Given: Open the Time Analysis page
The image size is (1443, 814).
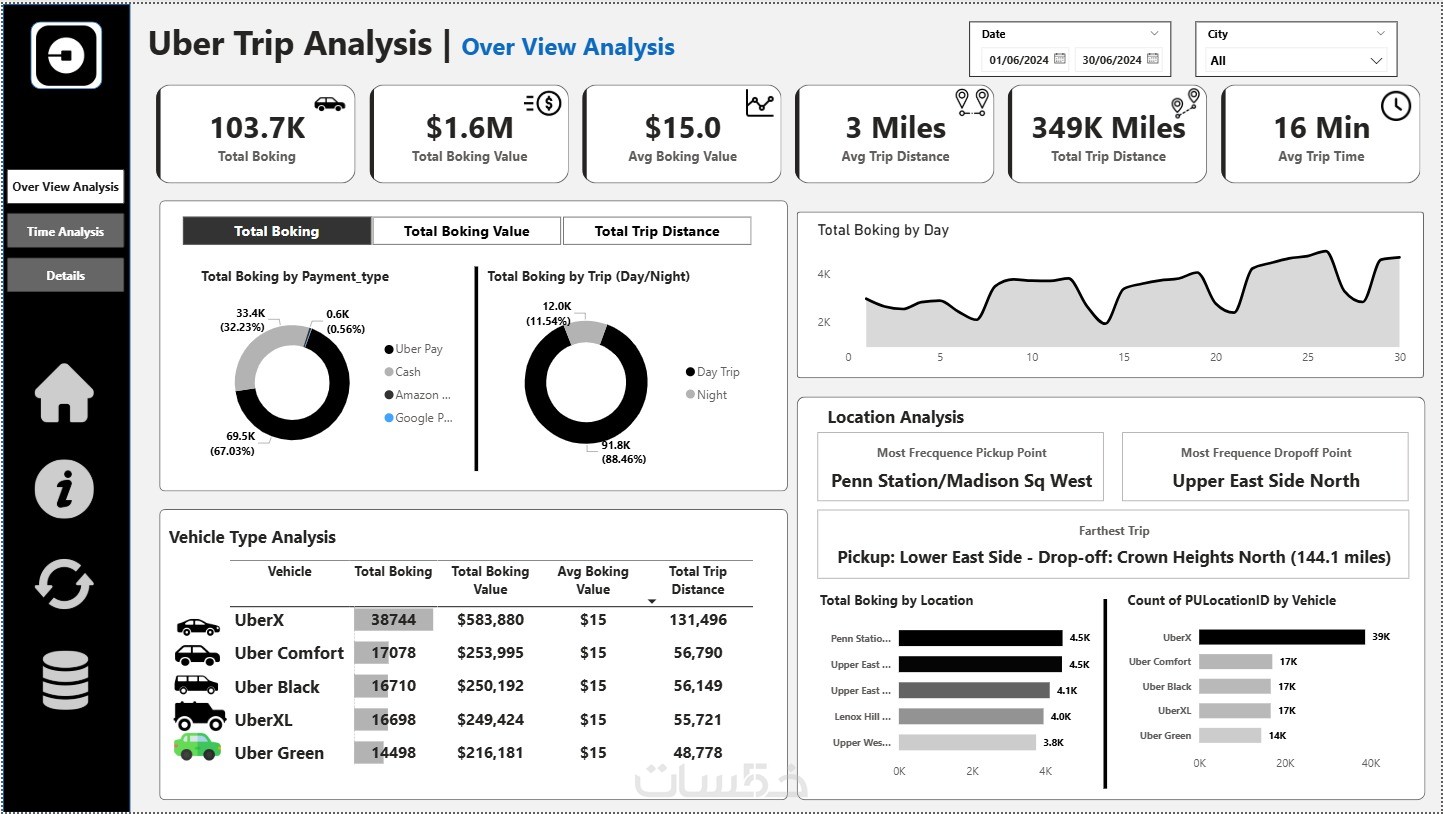Looking at the screenshot, I should pyautogui.click(x=66, y=231).
